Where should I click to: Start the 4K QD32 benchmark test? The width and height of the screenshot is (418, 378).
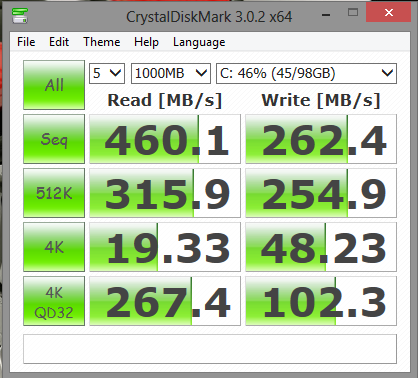tap(54, 301)
